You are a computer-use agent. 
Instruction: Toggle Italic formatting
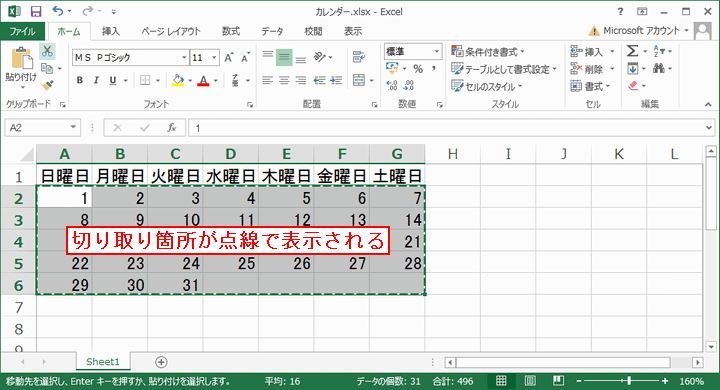coord(96,80)
